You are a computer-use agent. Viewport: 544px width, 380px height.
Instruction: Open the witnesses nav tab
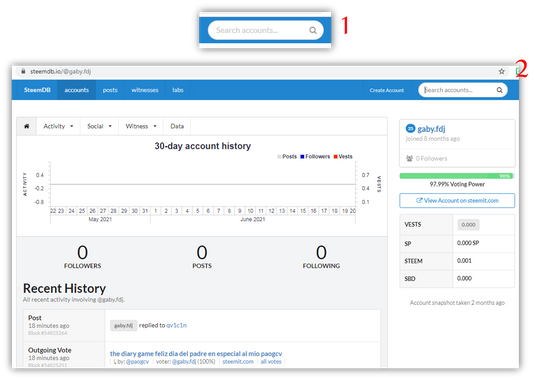[x=145, y=90]
